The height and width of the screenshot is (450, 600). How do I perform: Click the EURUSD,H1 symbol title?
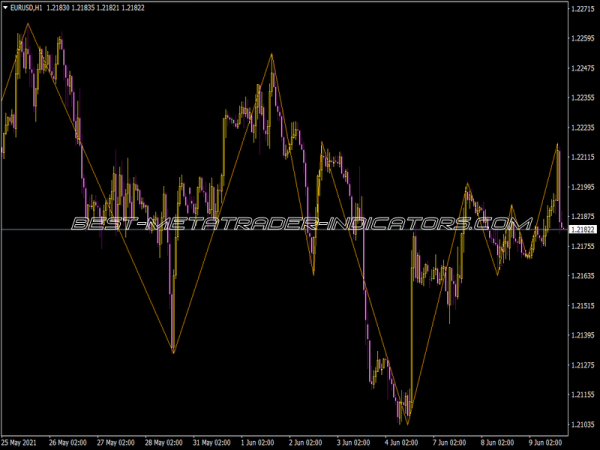pos(27,8)
